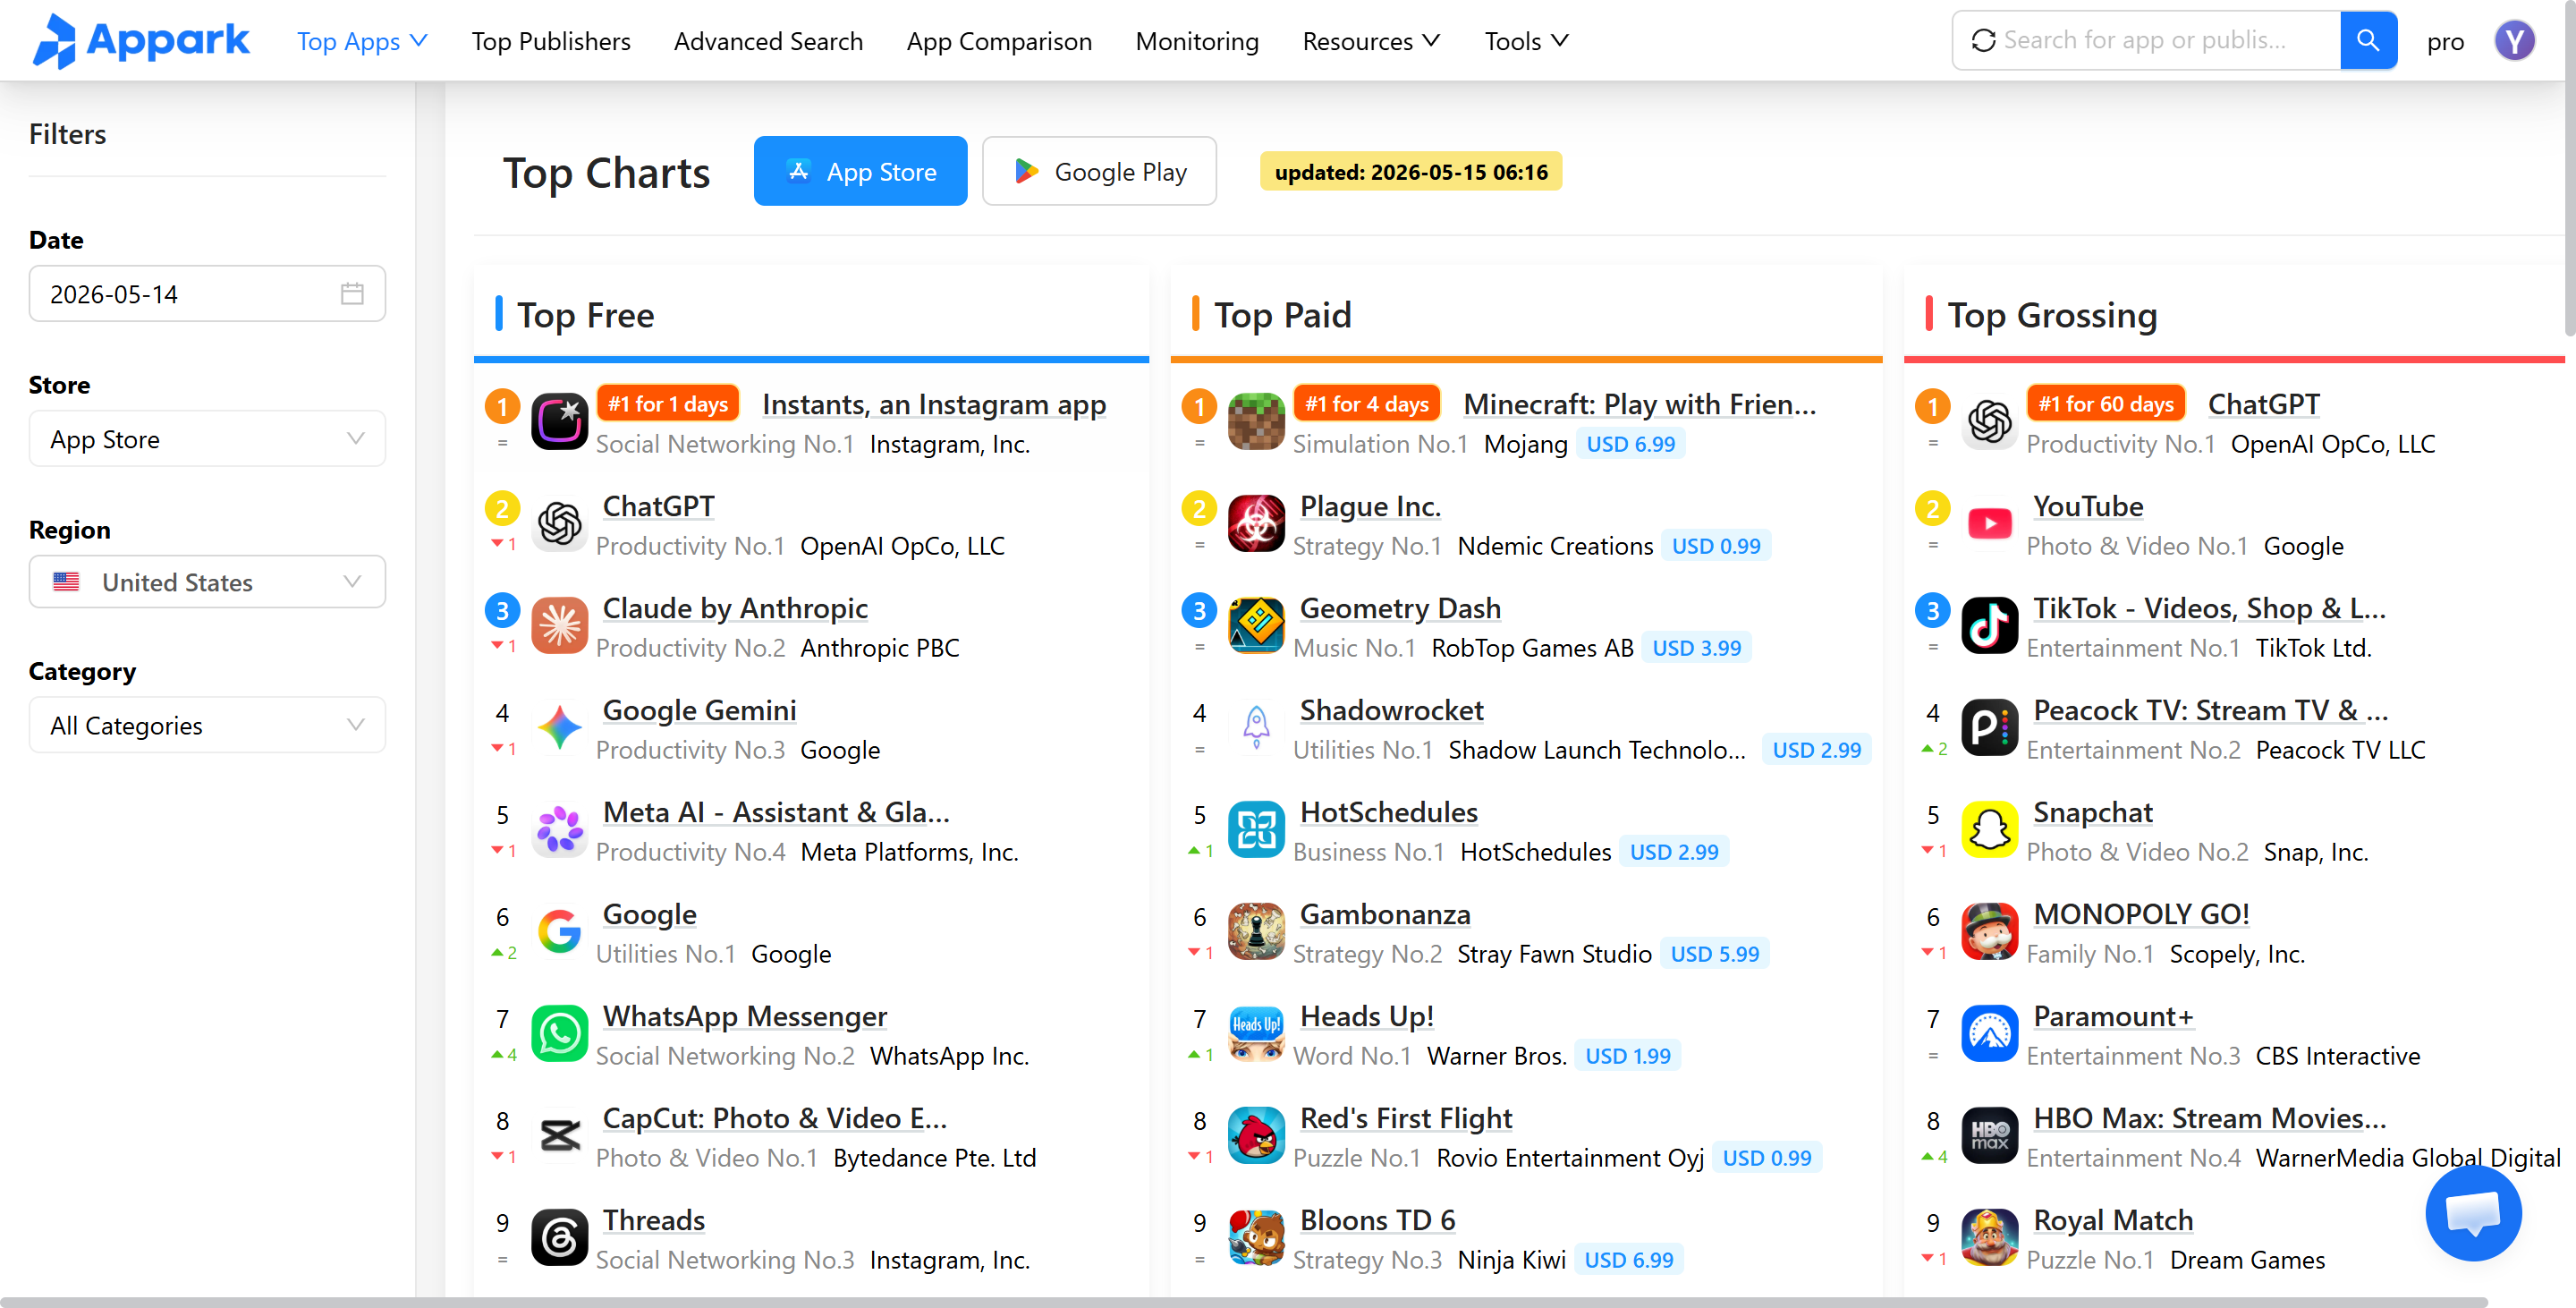Click the Appark logo

click(141, 41)
